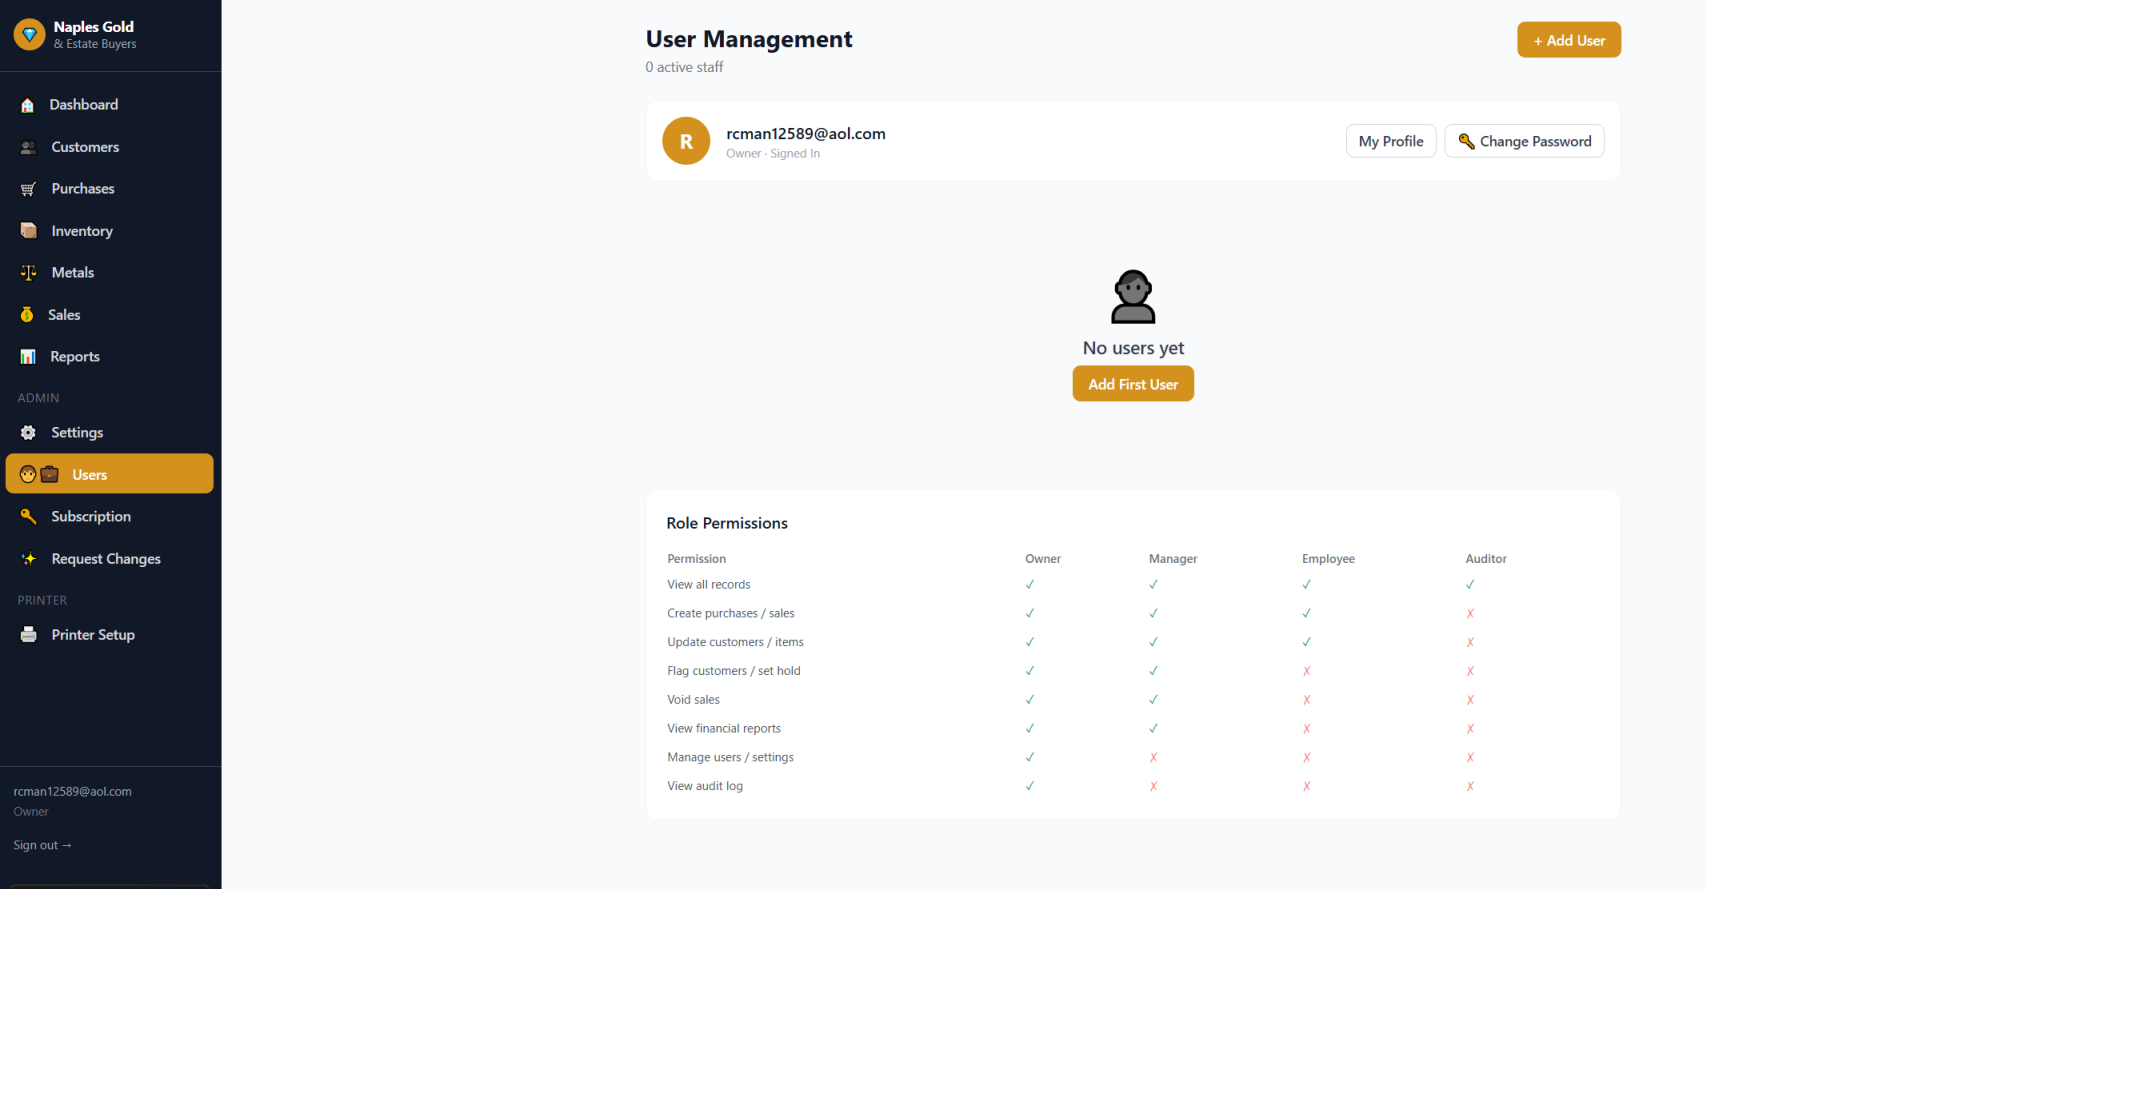The image size is (2134, 1110).
Task: Click the orange R avatar circle
Action: 686,141
